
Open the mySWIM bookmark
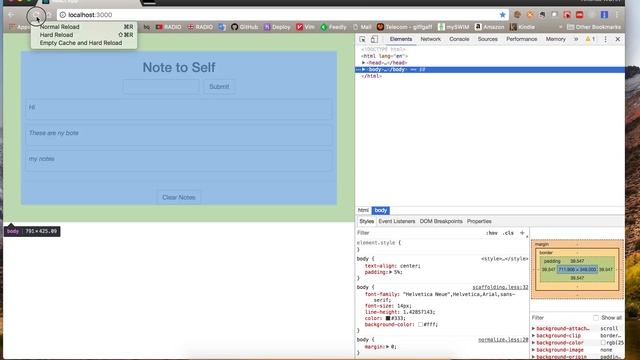click(x=453, y=27)
